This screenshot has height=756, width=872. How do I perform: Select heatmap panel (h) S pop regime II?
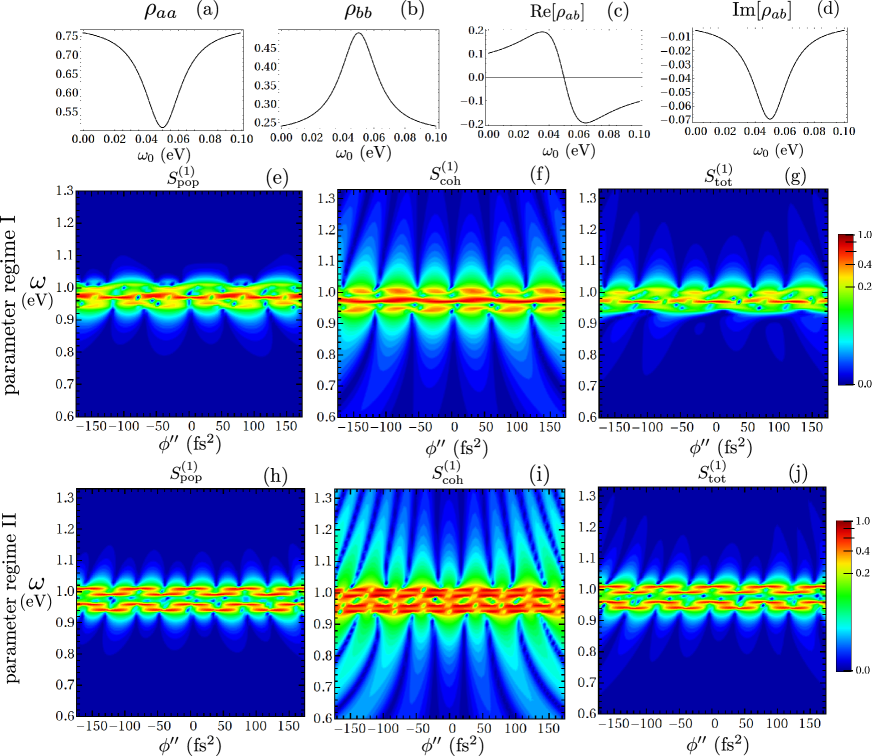click(190, 602)
